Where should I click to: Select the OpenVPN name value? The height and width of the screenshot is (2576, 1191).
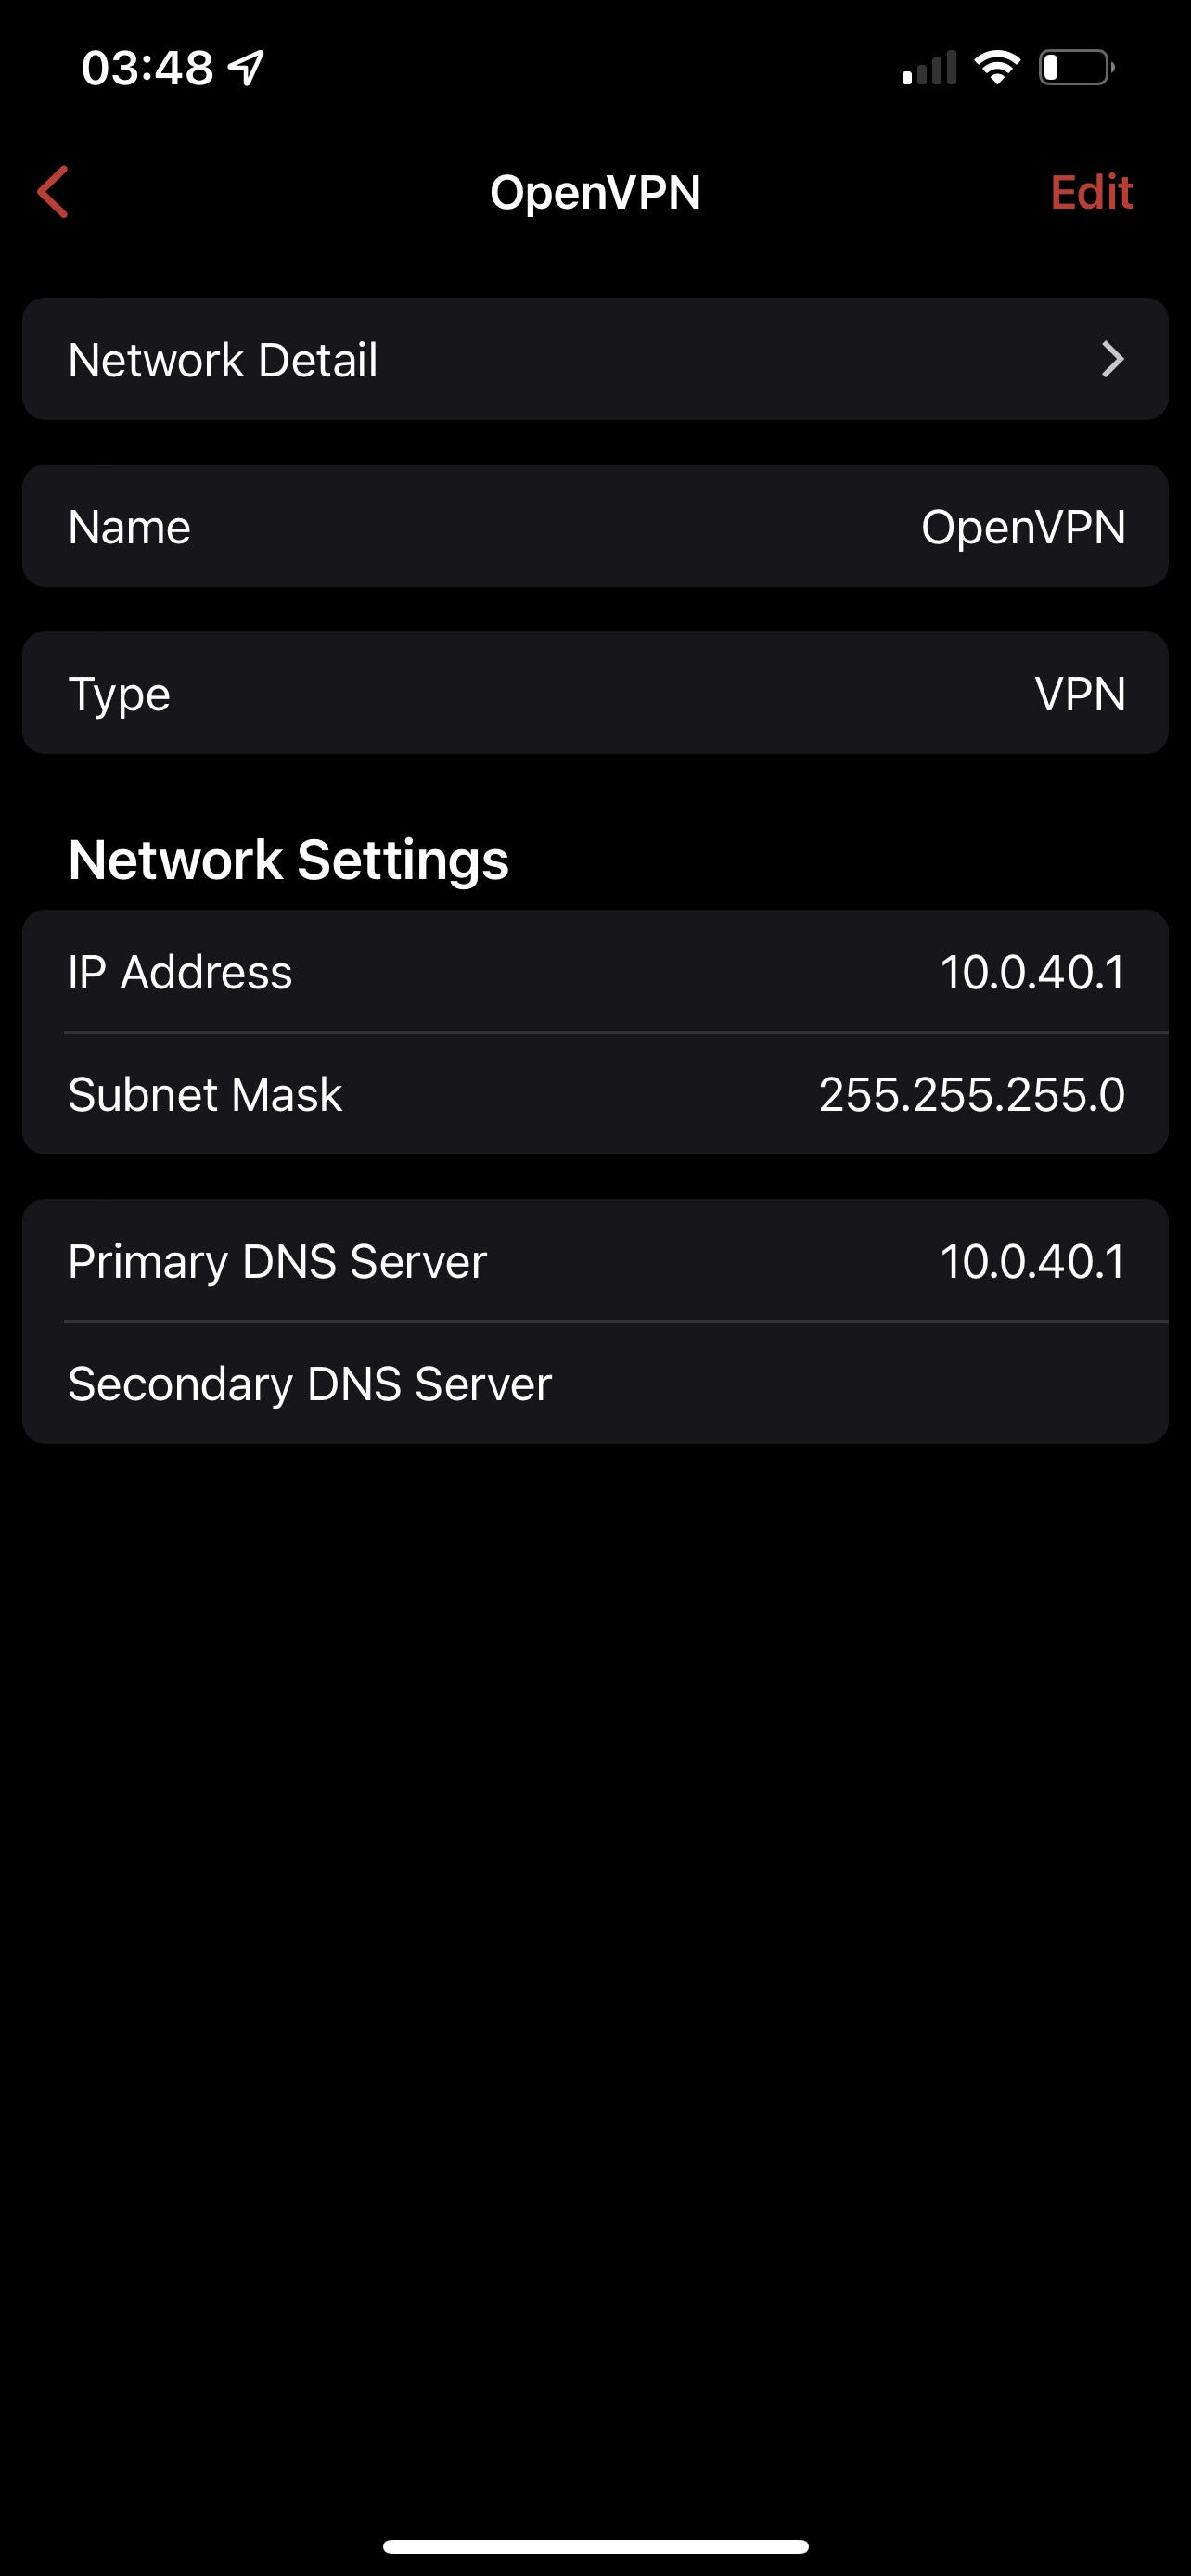point(1023,527)
